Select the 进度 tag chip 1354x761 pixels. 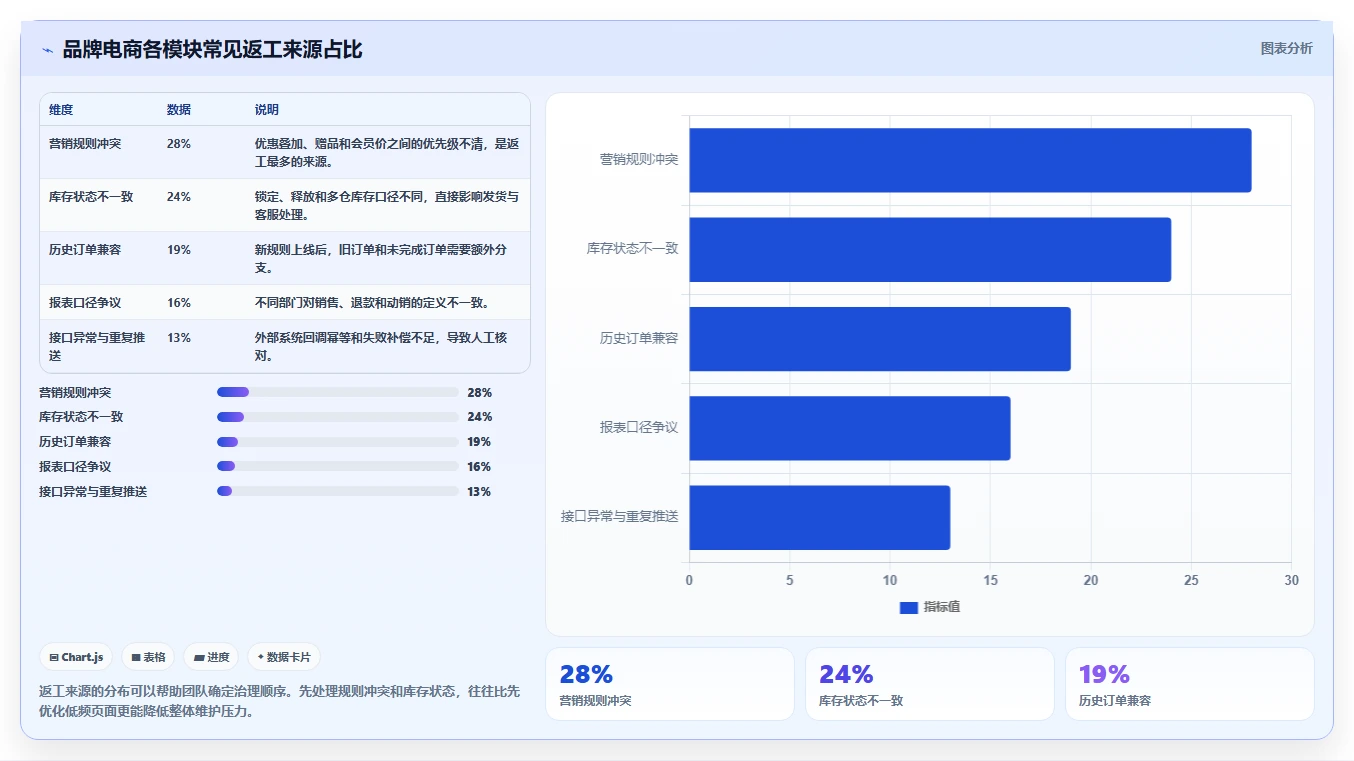[211, 657]
